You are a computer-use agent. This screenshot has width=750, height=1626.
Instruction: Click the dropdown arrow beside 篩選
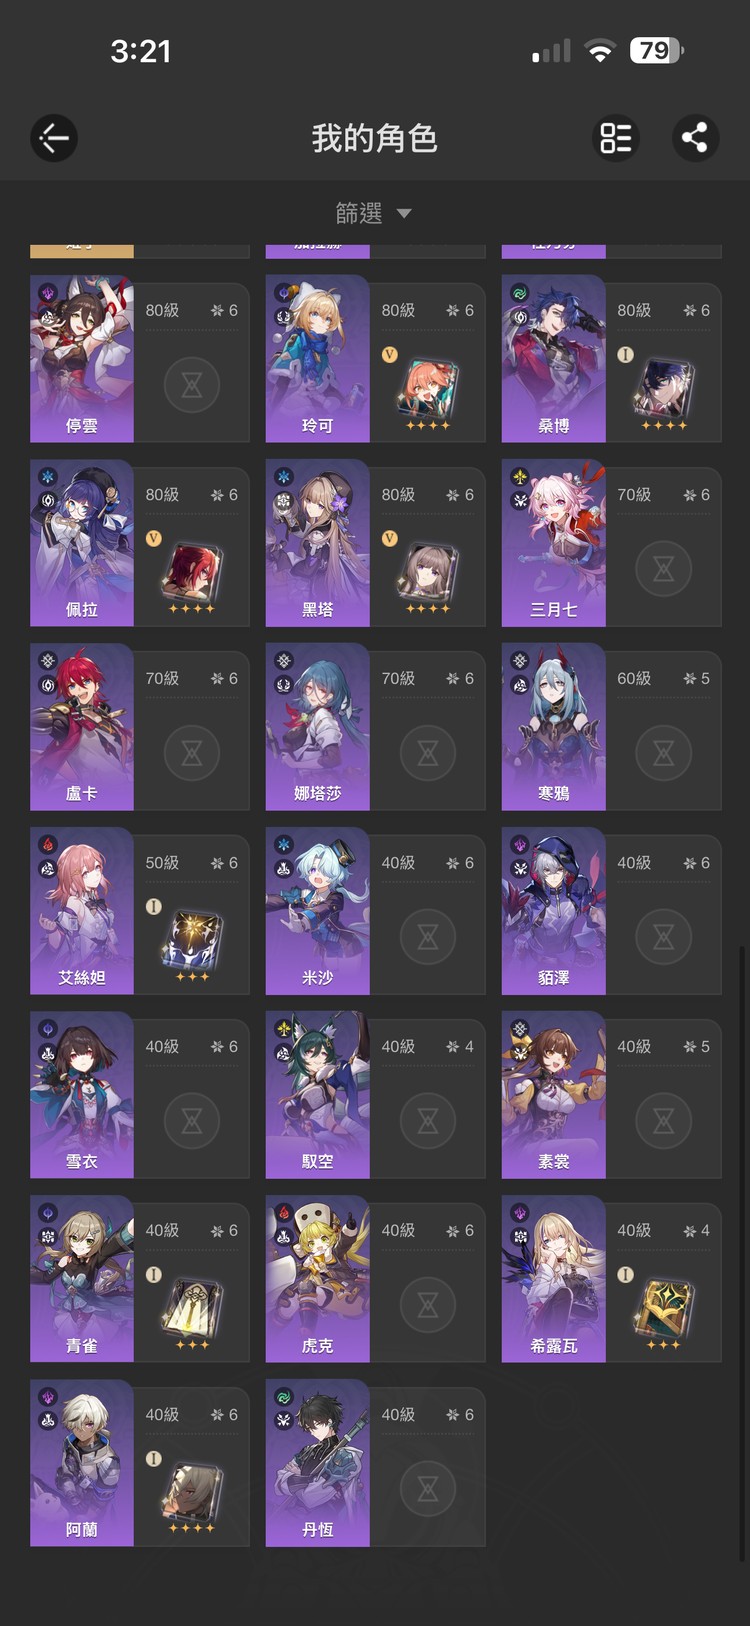point(404,213)
